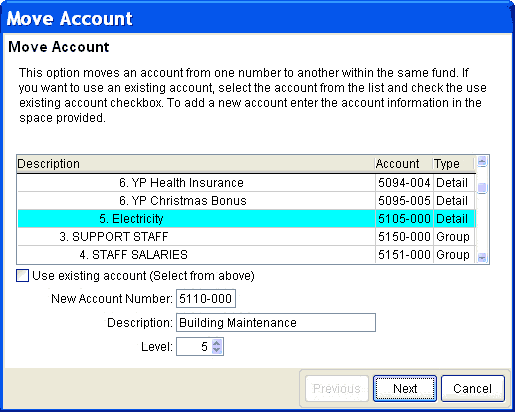Focus the Building Maintenance description field
Screen dimensions: 515x412
276,322
